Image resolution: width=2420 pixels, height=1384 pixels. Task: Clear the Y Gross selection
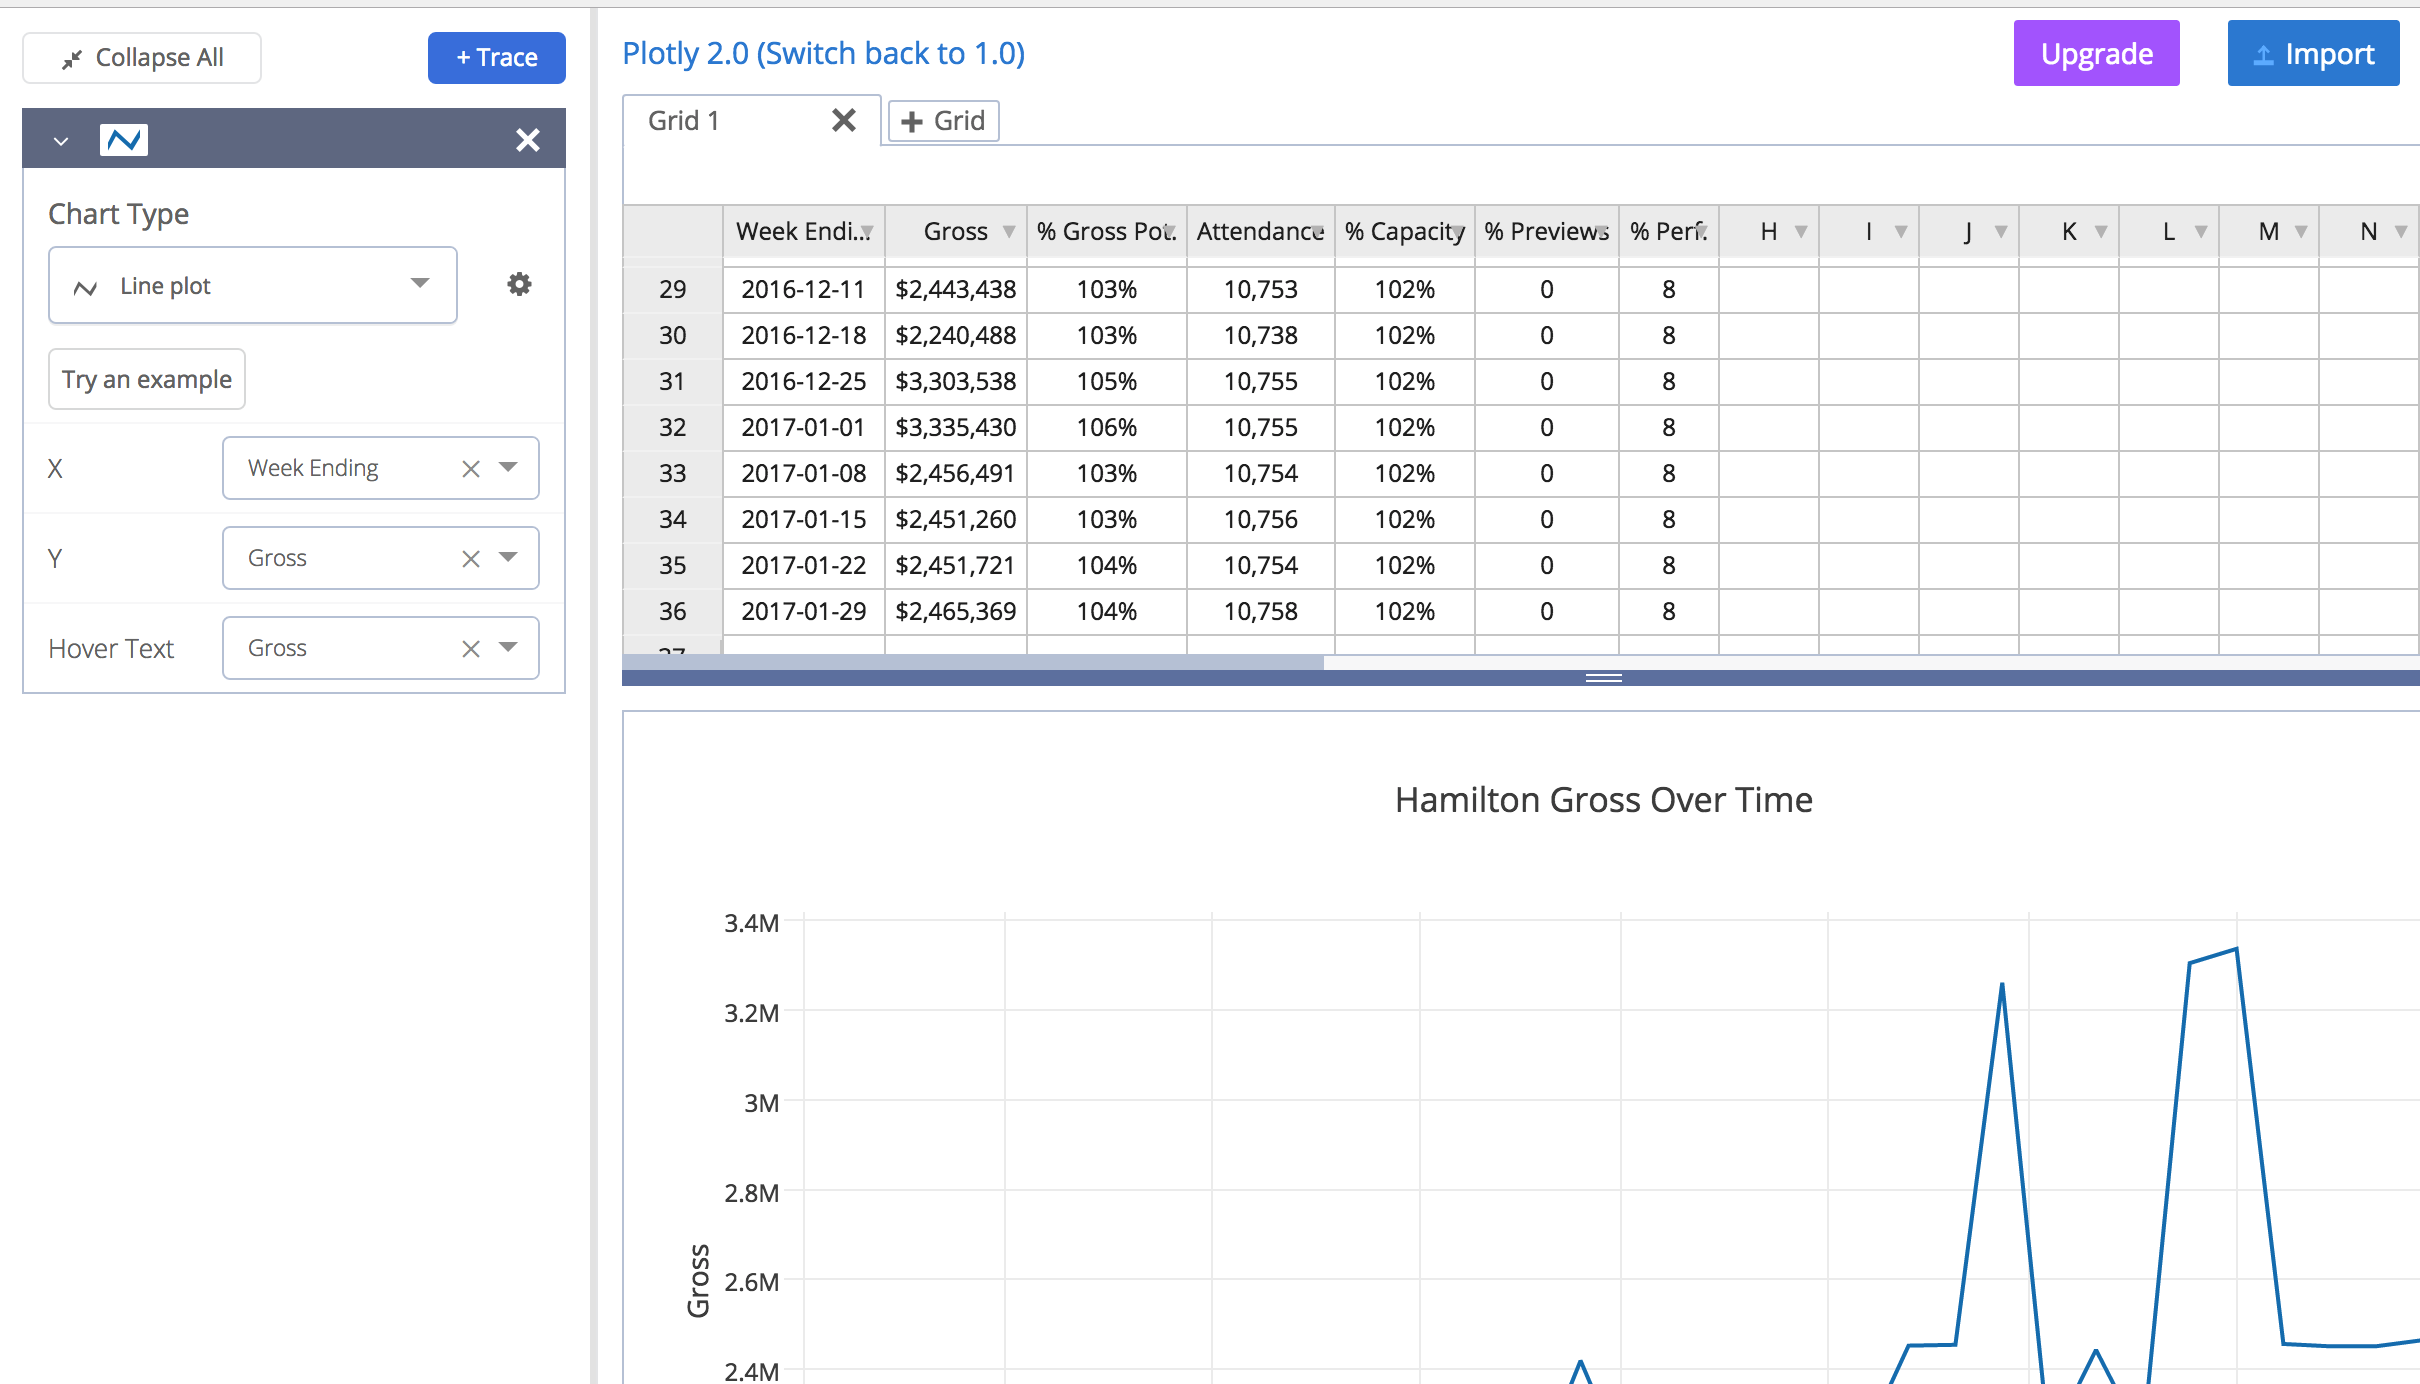point(471,558)
